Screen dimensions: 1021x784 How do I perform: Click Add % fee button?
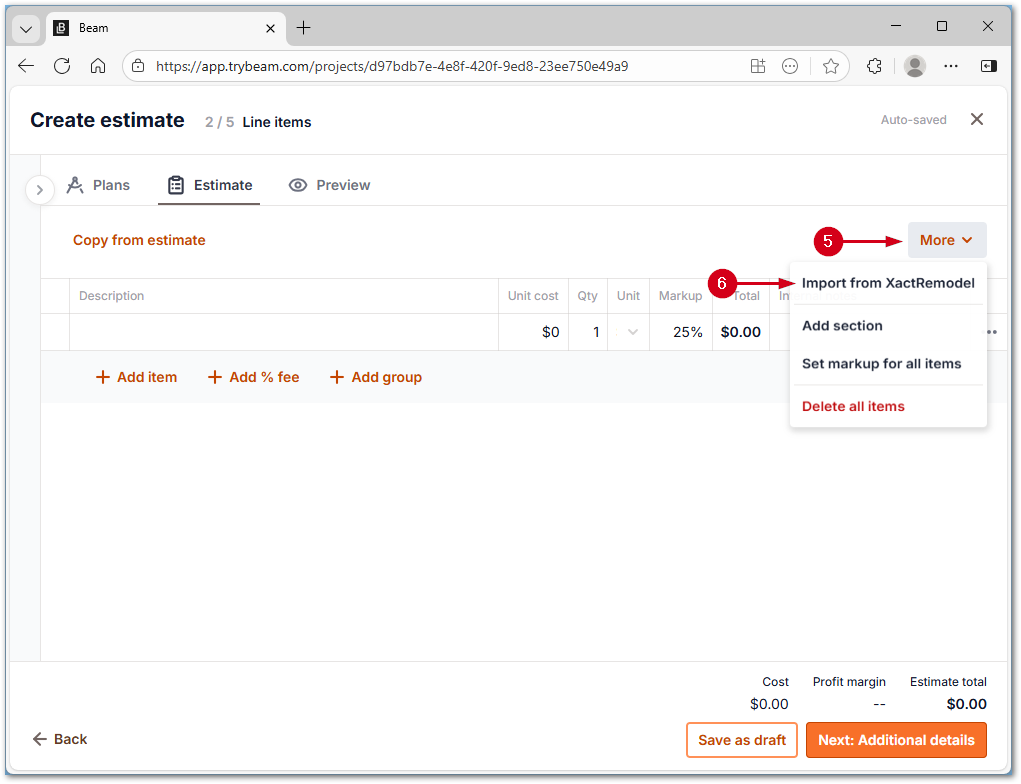[253, 377]
